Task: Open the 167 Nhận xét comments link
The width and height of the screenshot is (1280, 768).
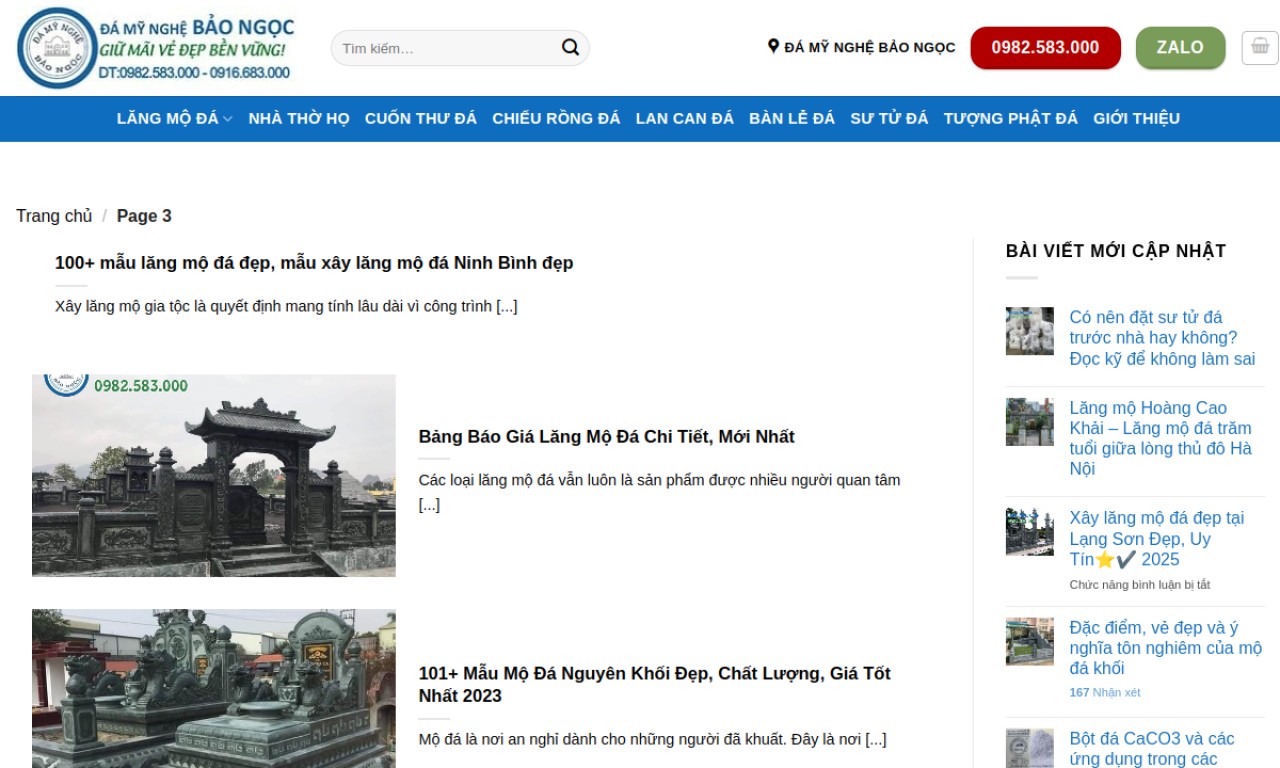Action: point(1105,692)
